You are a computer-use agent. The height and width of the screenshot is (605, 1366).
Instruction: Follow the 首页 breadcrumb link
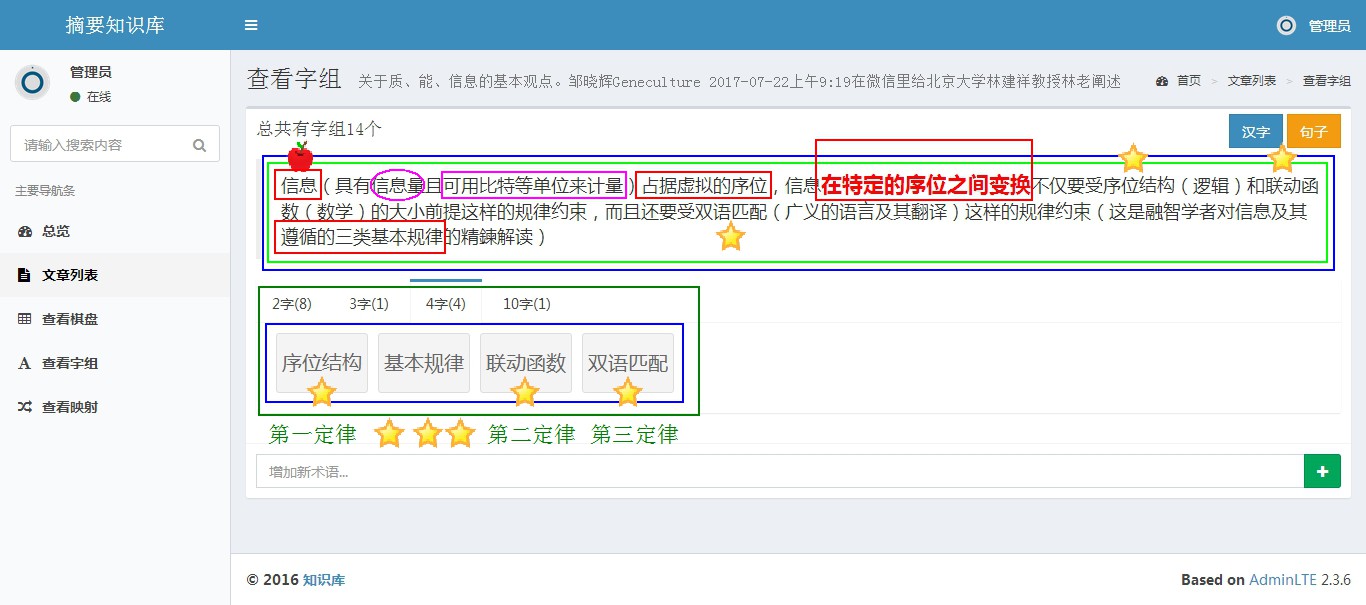1188,81
